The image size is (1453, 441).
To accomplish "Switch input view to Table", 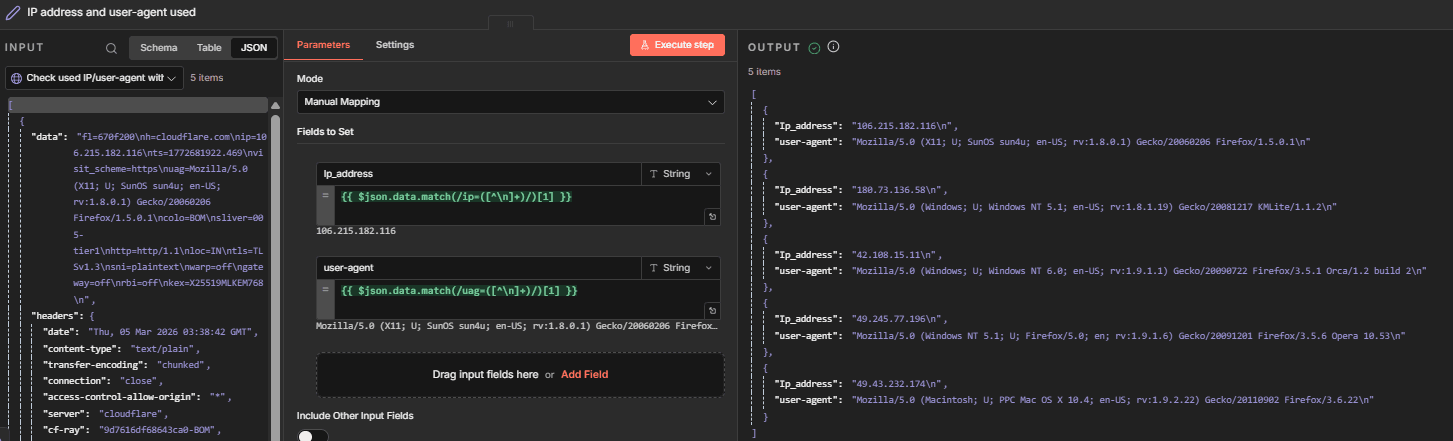I will click(209, 48).
